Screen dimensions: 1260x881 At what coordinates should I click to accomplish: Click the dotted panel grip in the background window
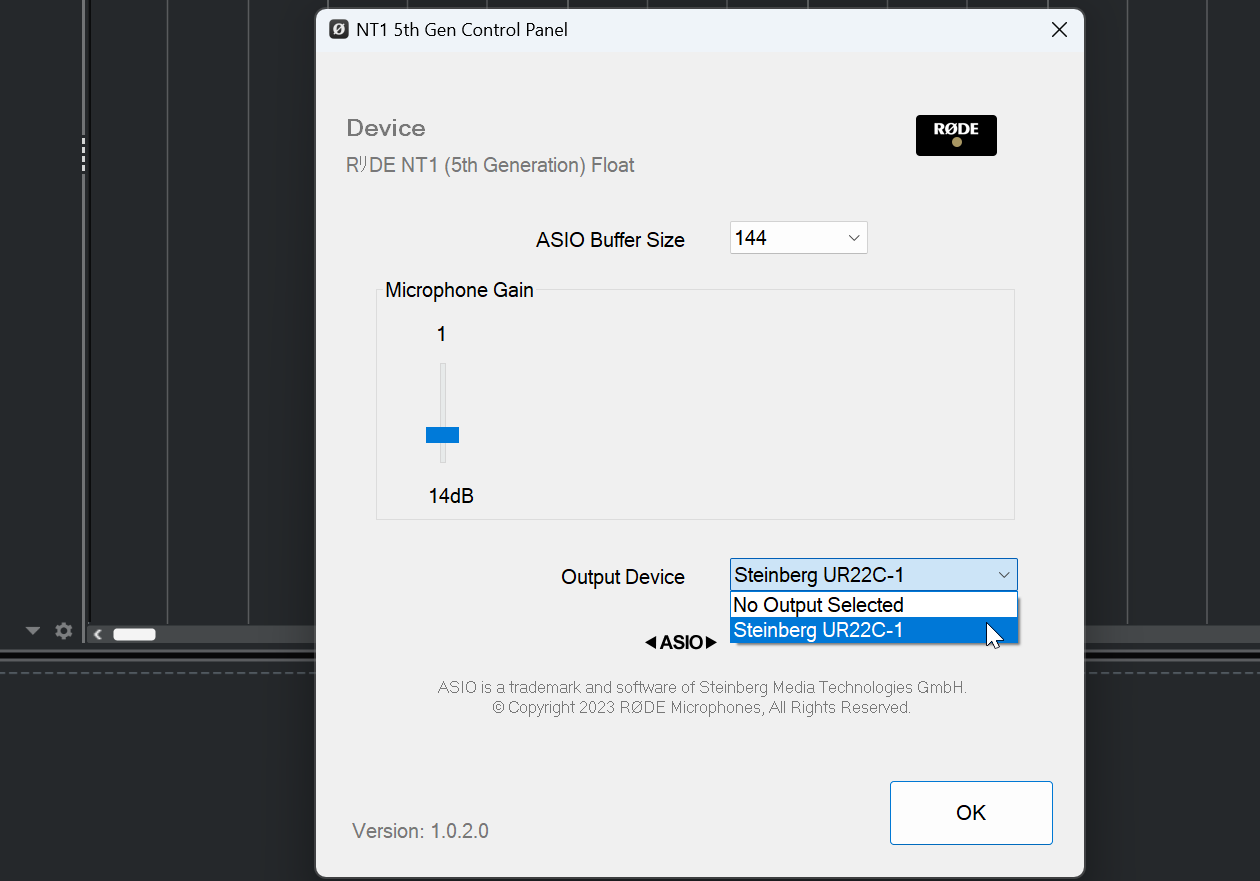(83, 154)
